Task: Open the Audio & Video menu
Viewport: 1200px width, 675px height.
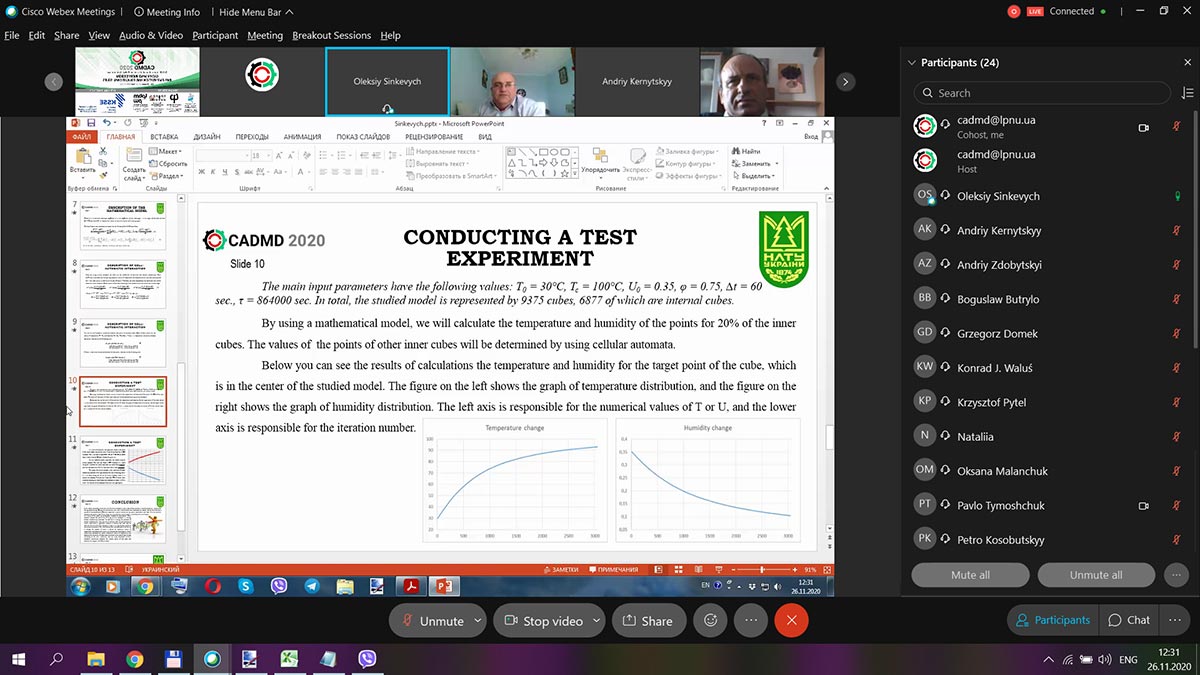Action: tap(151, 35)
